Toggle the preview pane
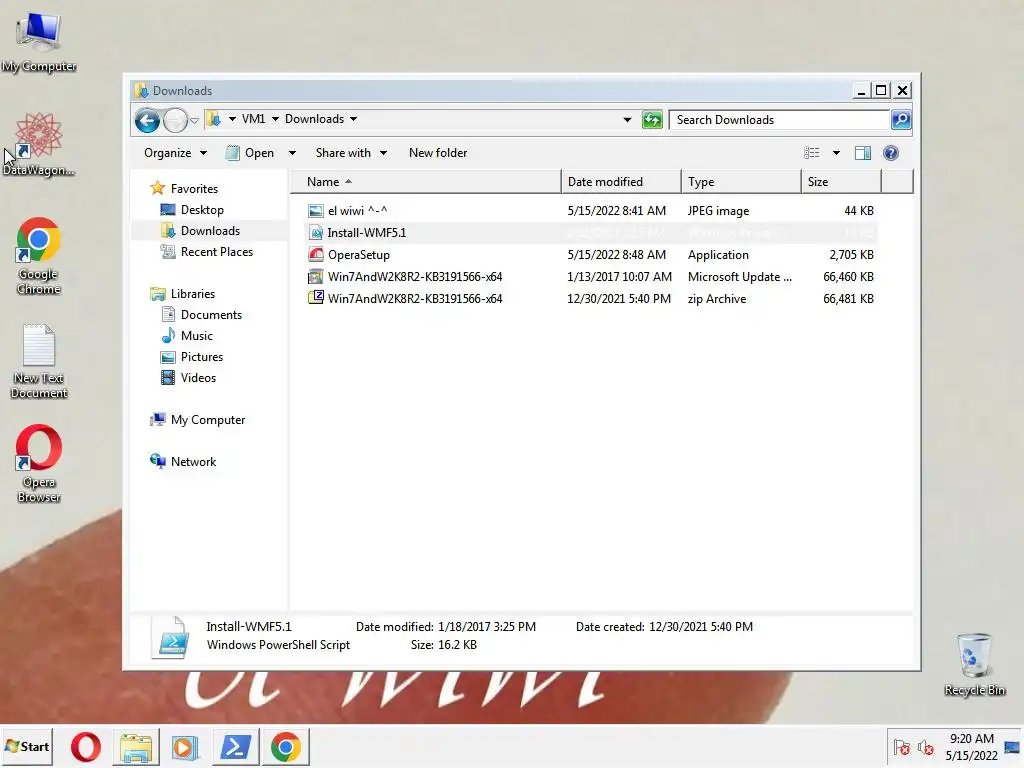 click(x=863, y=153)
